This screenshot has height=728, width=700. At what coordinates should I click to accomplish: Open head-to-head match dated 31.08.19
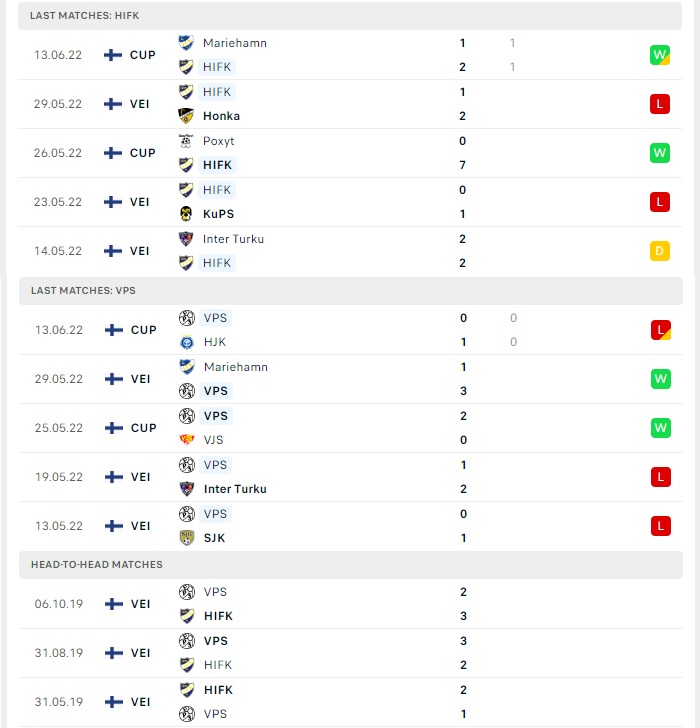point(351,653)
